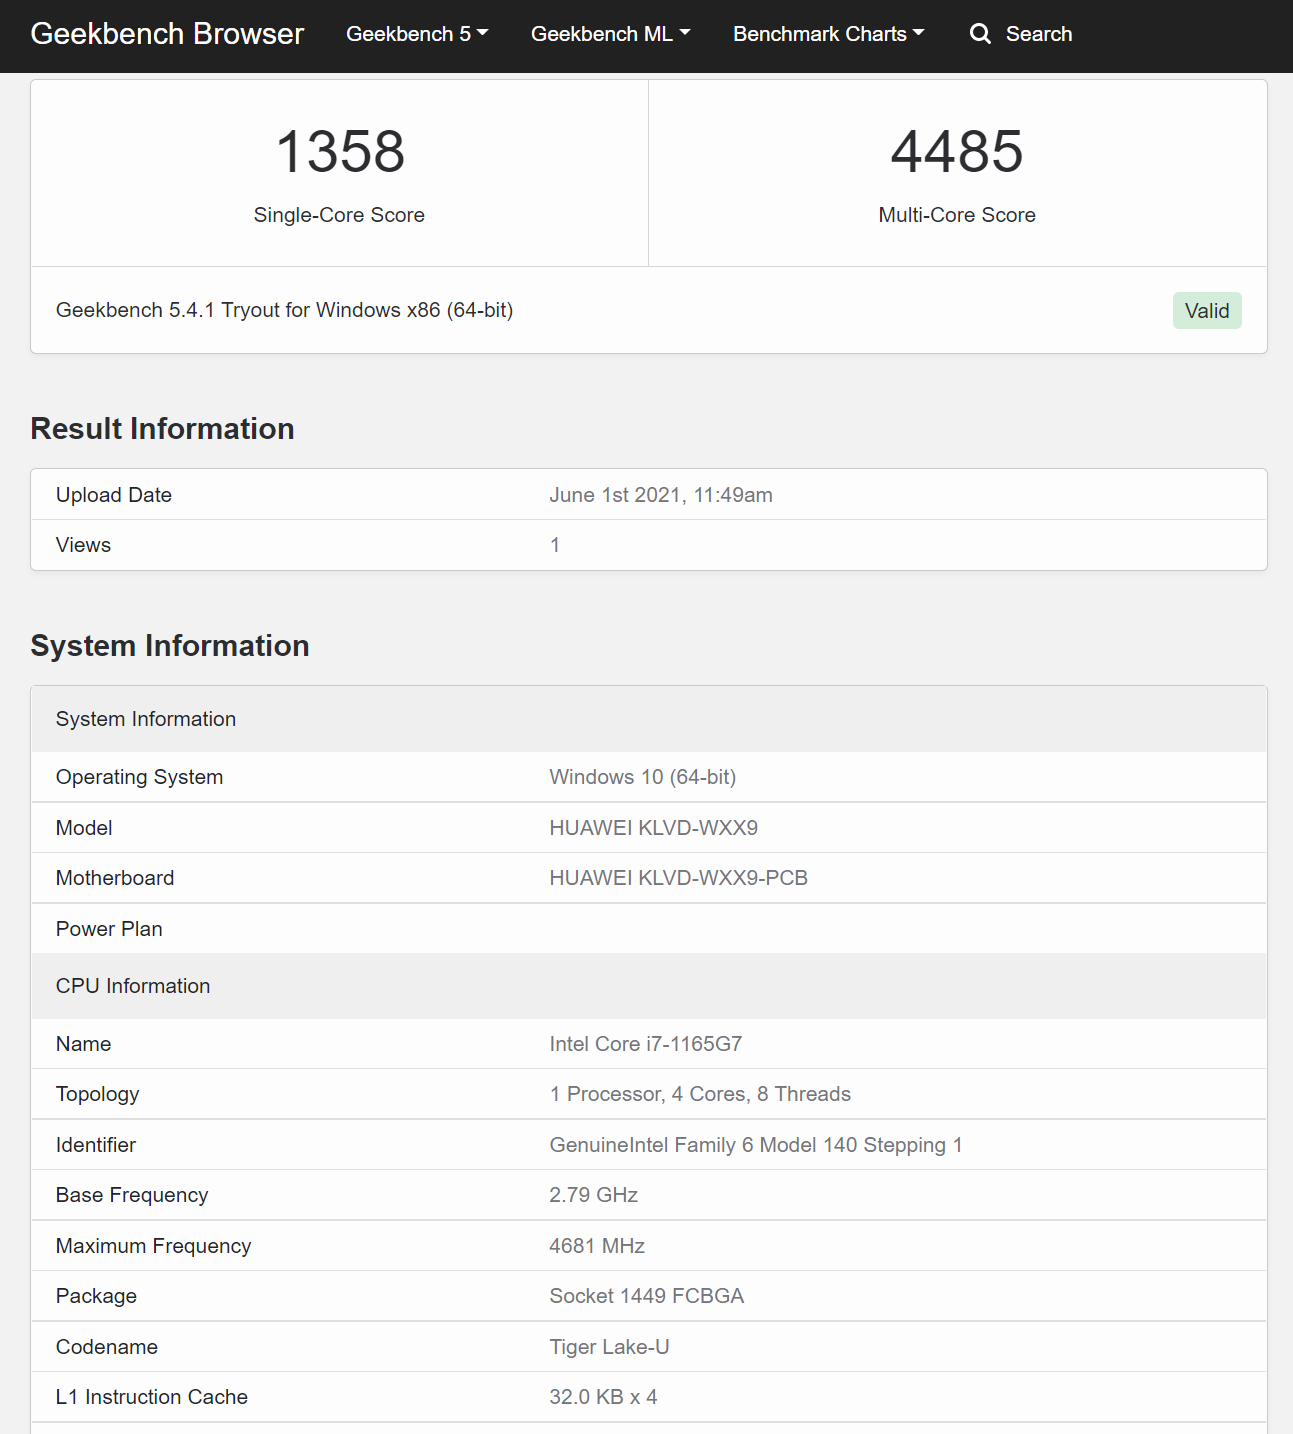The image size is (1293, 1434).
Task: Click the CPU Information section header
Action: click(x=133, y=986)
